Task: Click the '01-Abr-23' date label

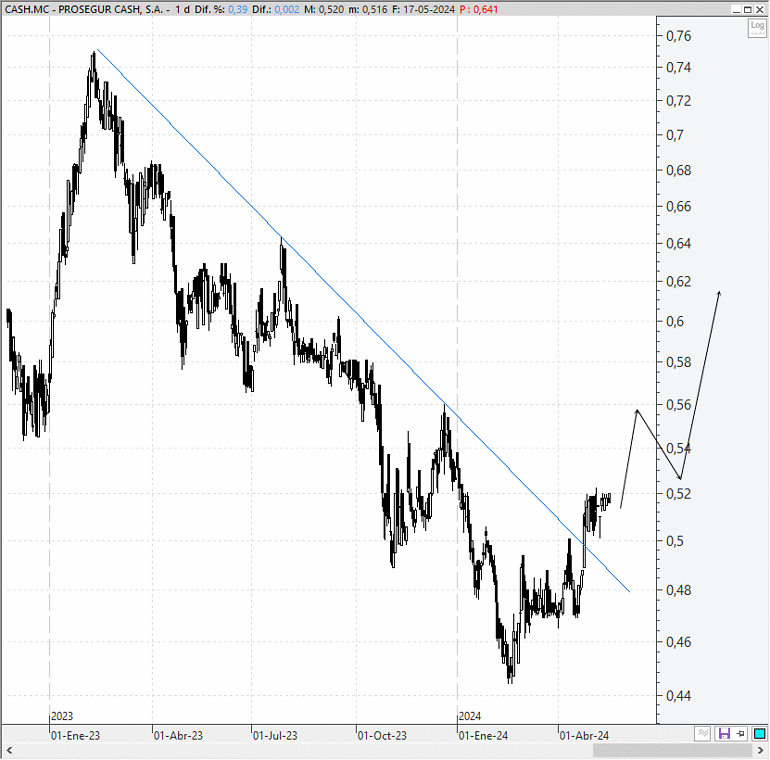Action: click(x=178, y=735)
